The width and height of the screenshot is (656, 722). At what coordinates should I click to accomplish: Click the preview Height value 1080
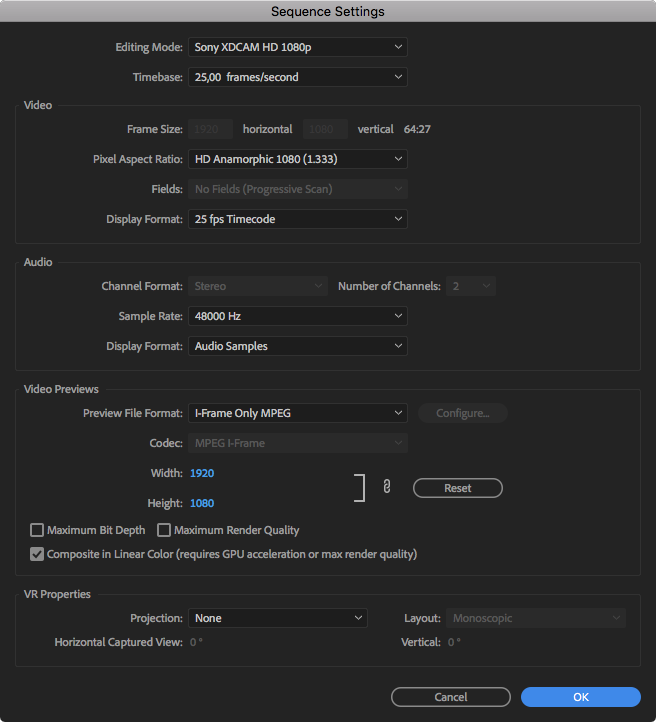click(x=202, y=503)
